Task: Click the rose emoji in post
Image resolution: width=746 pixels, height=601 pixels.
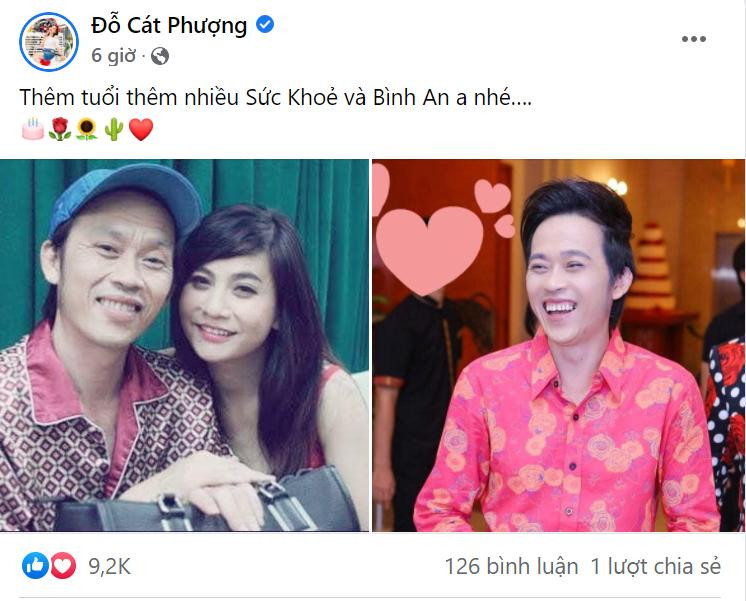Action: click(60, 129)
